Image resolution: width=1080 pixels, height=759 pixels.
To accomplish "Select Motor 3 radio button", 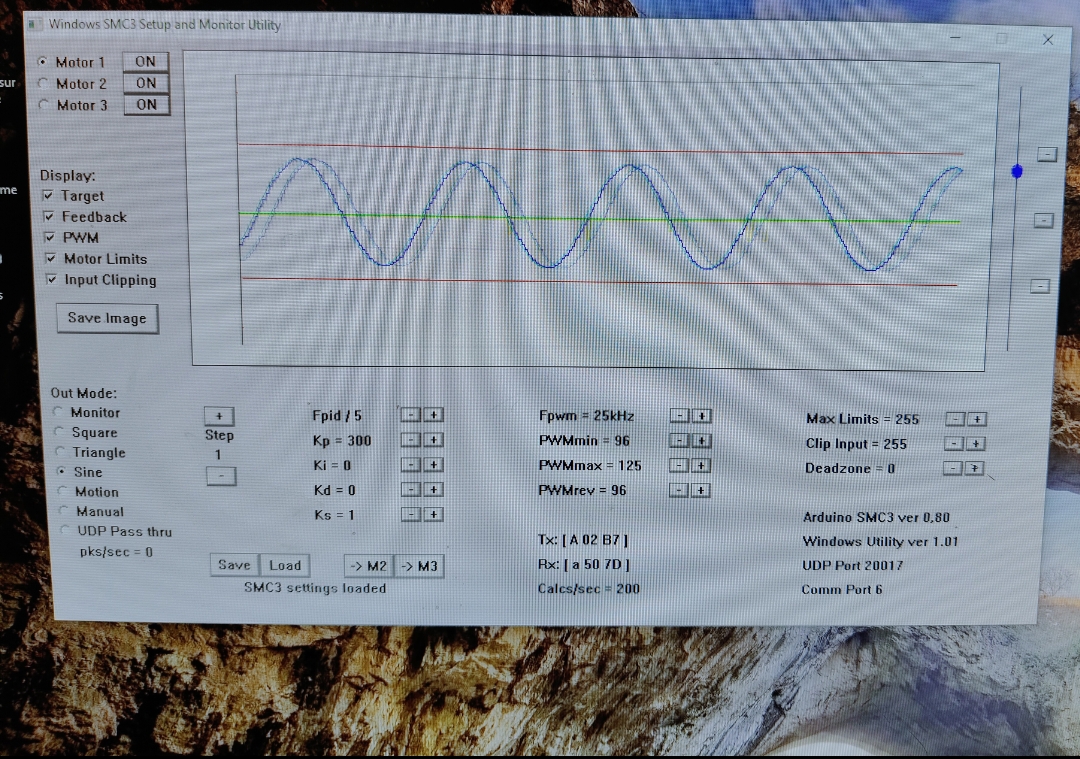I will (44, 105).
